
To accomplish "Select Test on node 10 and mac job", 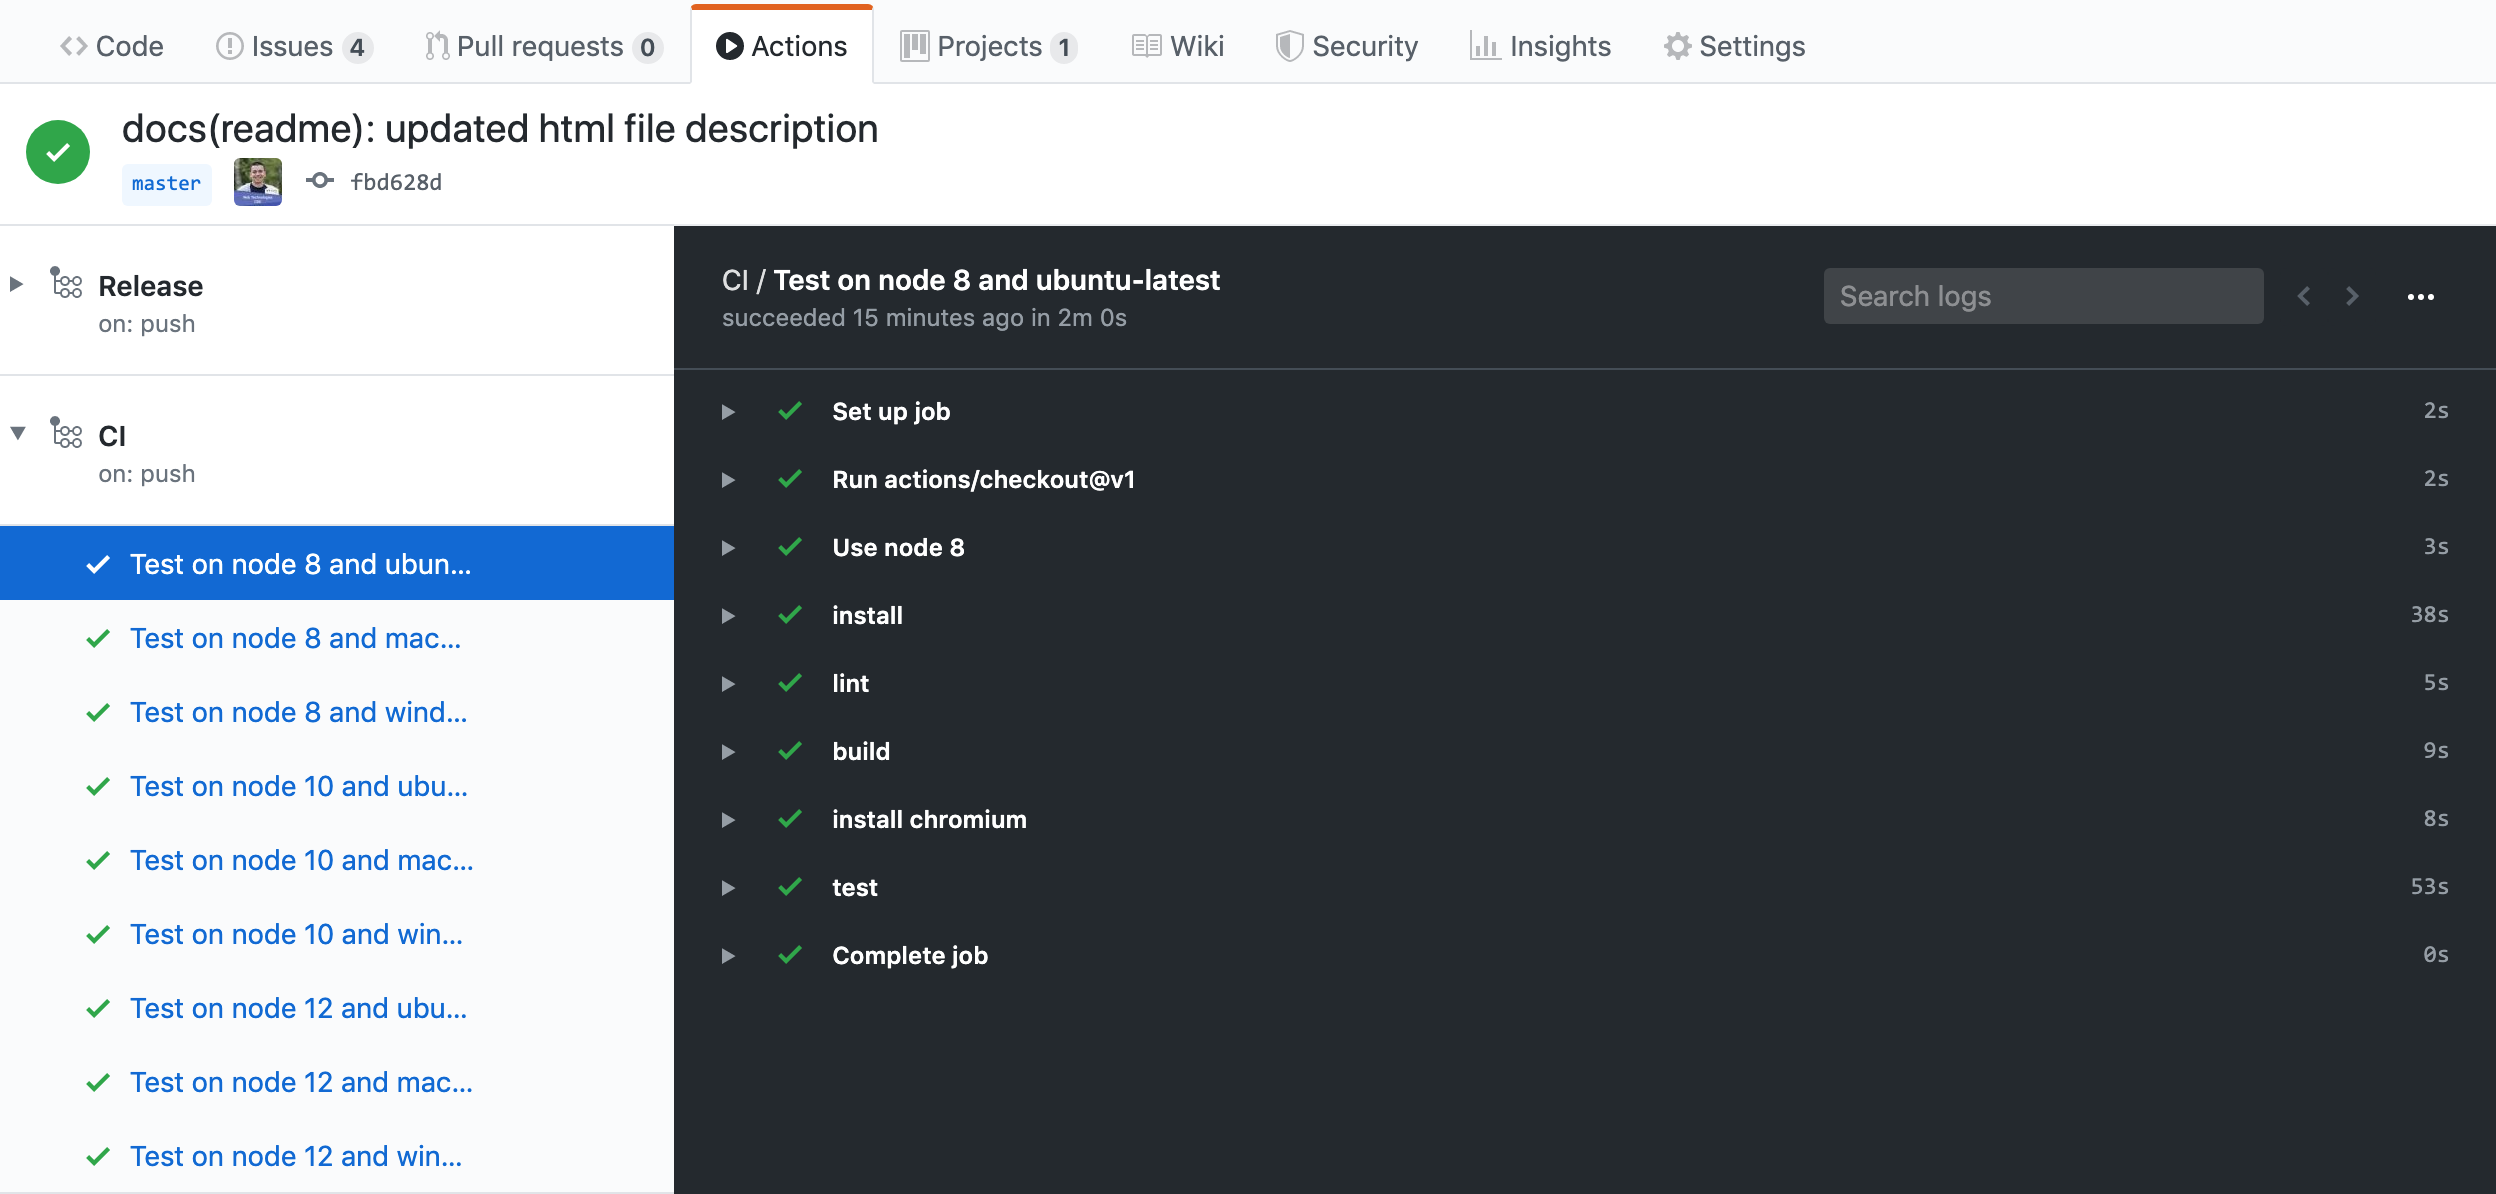I will 301,860.
